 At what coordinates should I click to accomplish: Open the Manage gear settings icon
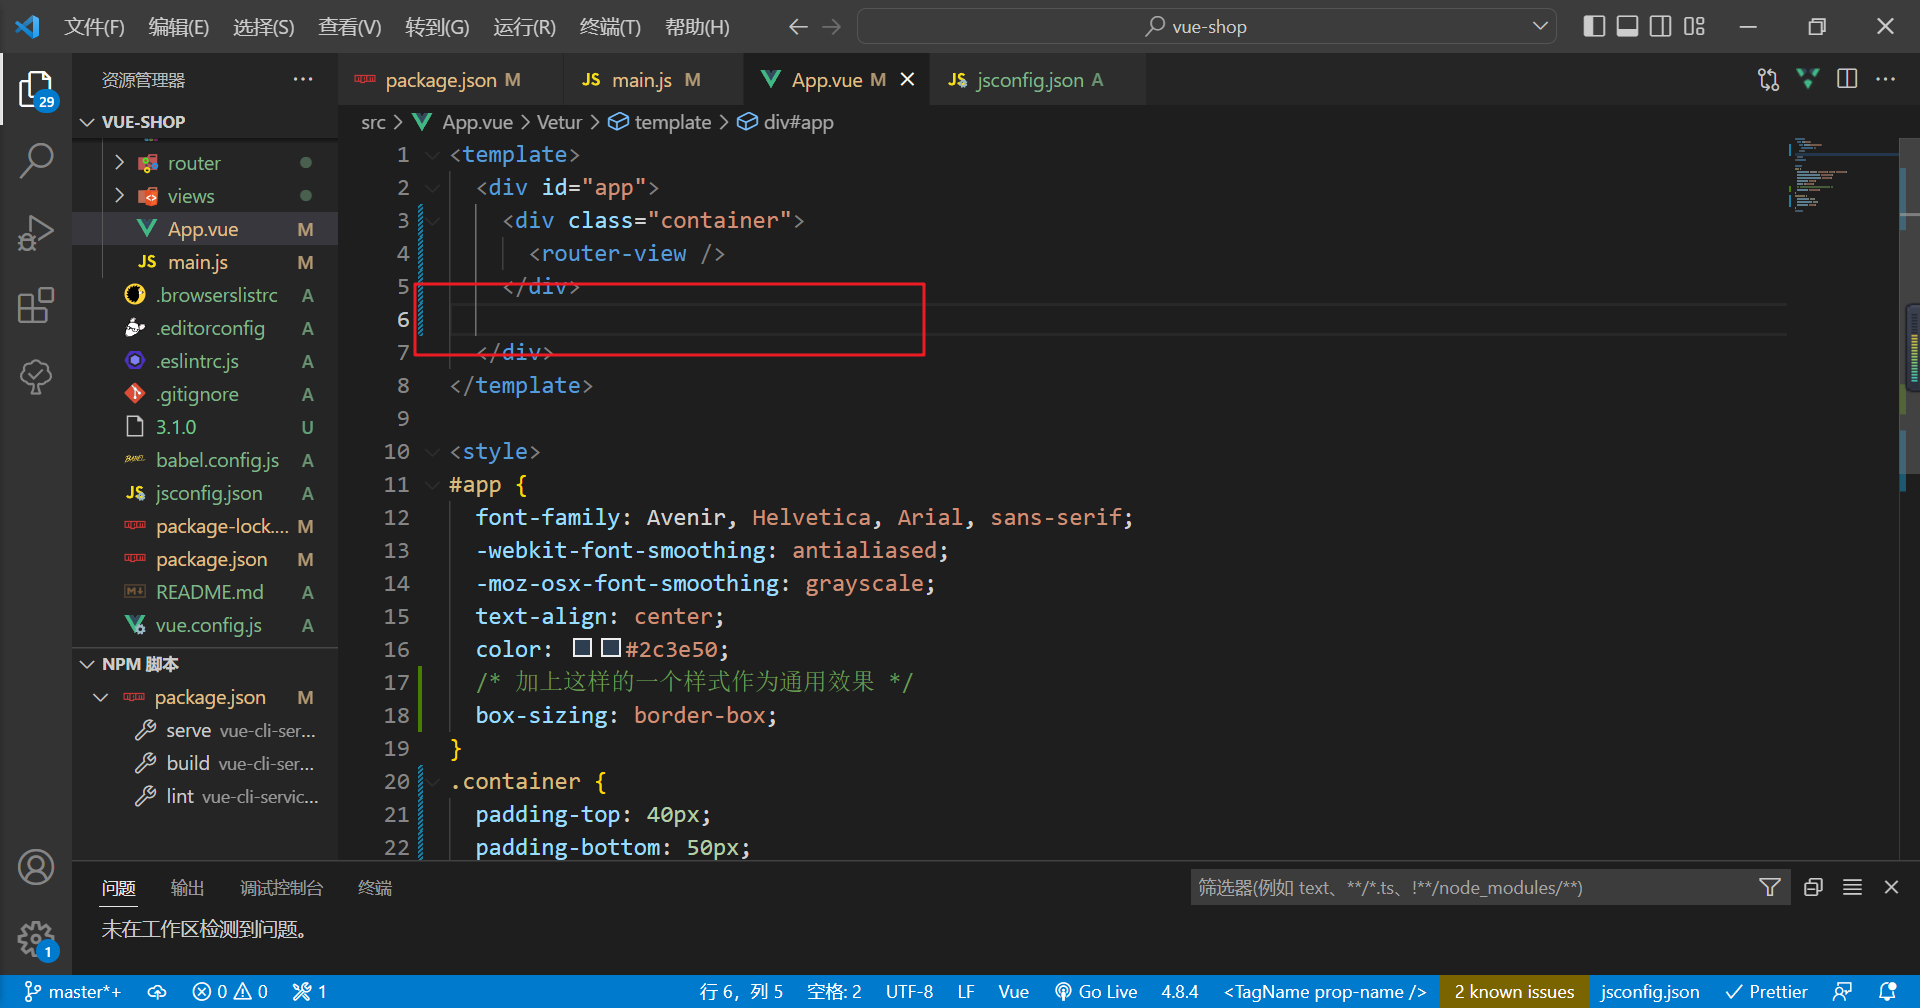coord(36,938)
